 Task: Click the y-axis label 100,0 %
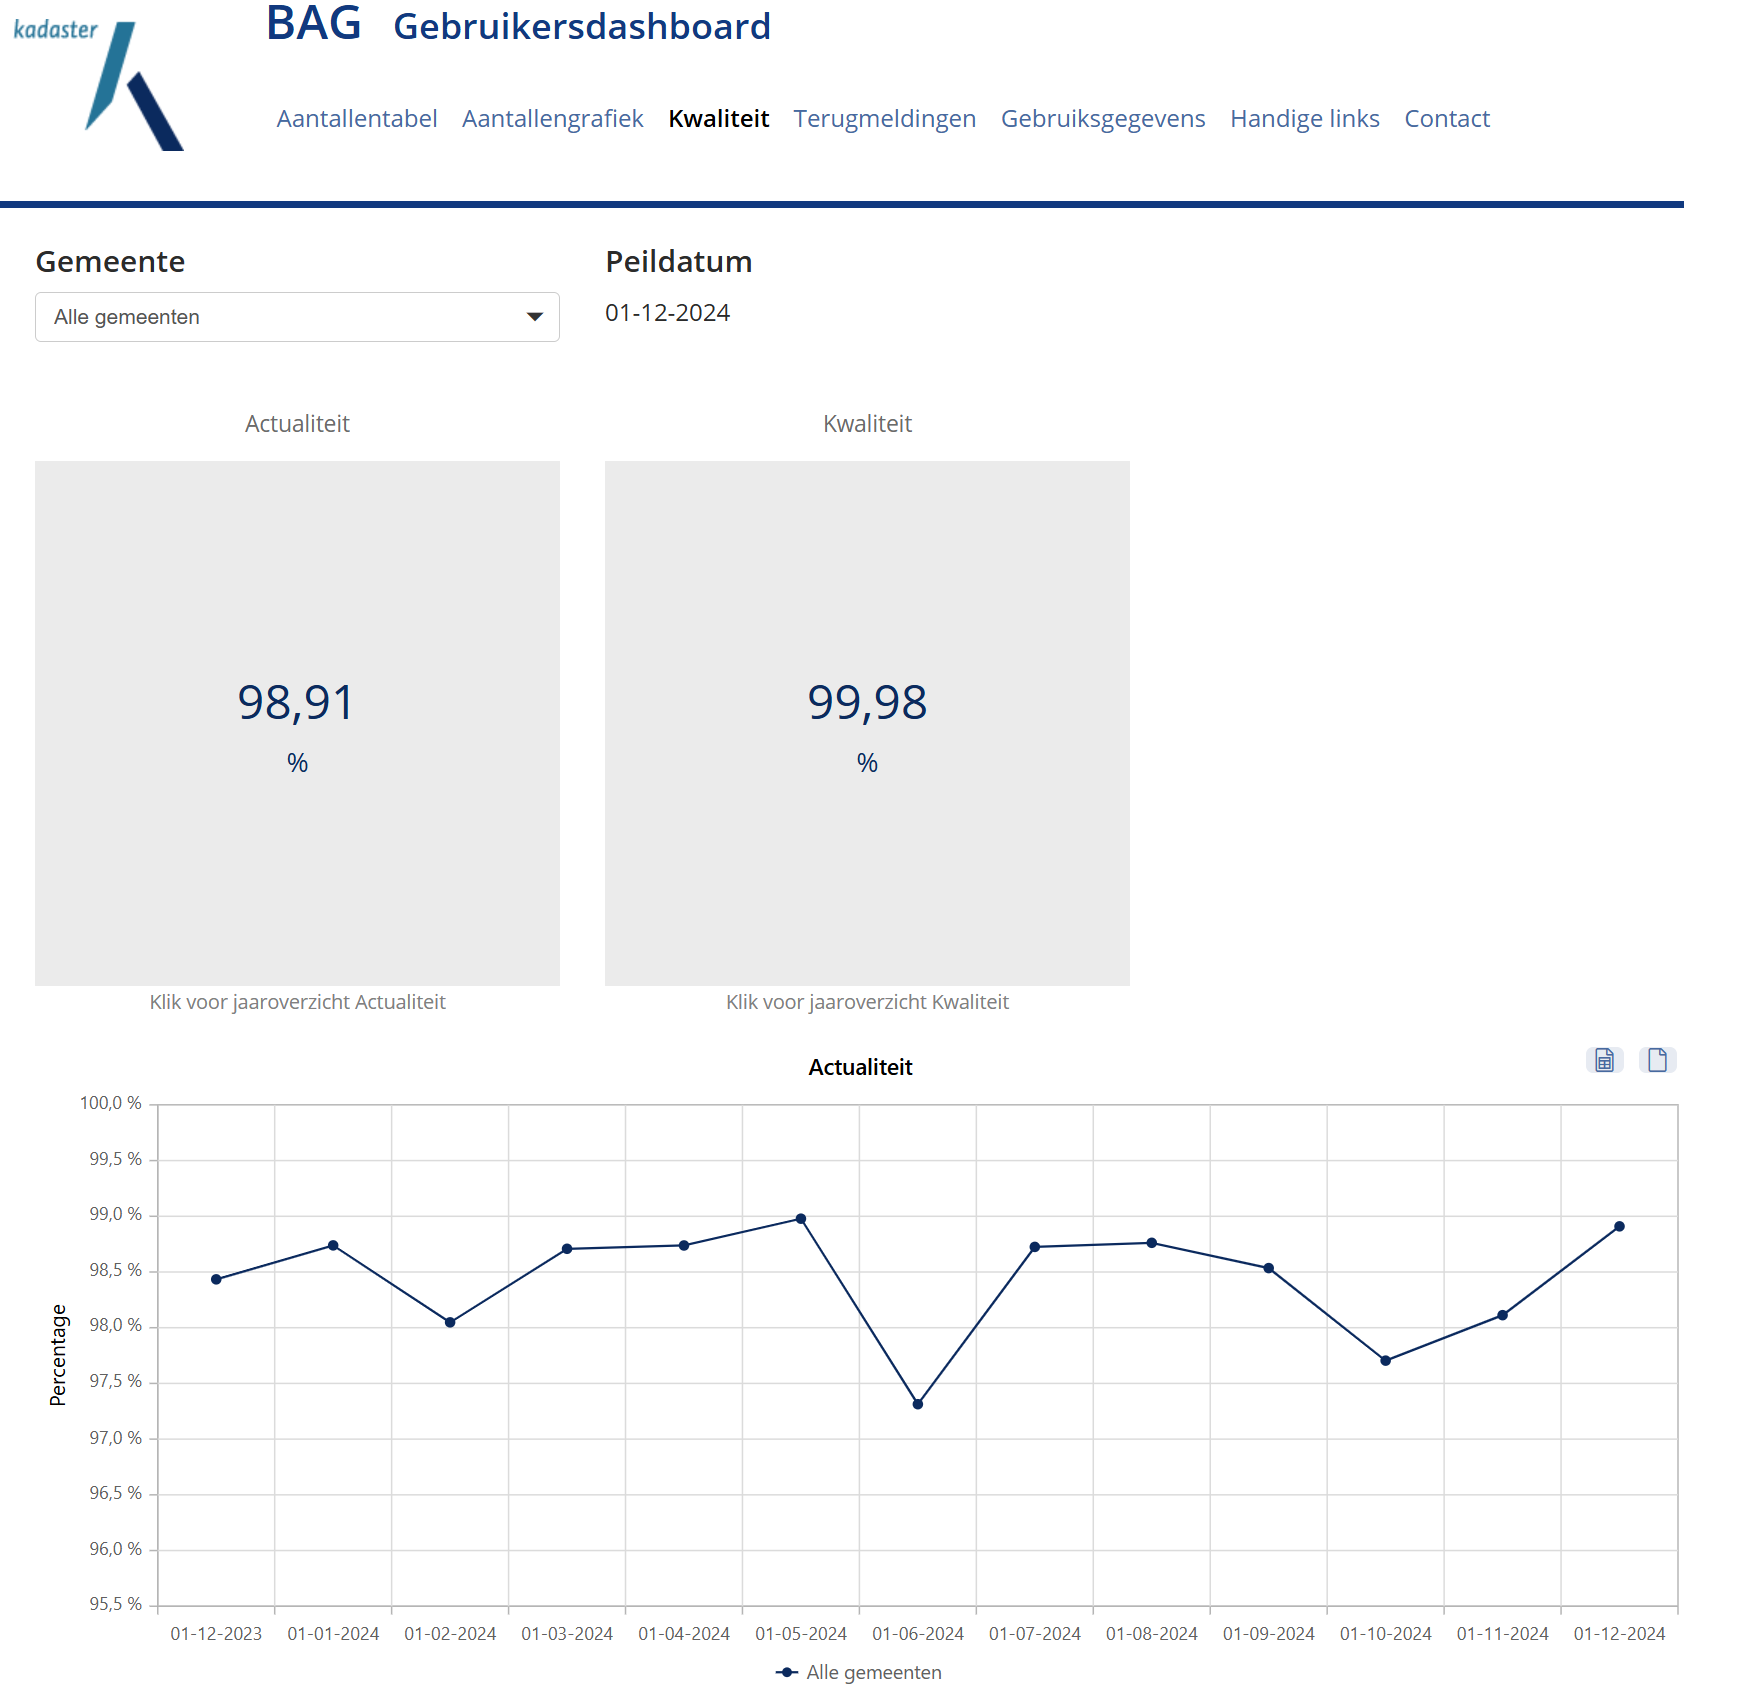click(111, 1103)
